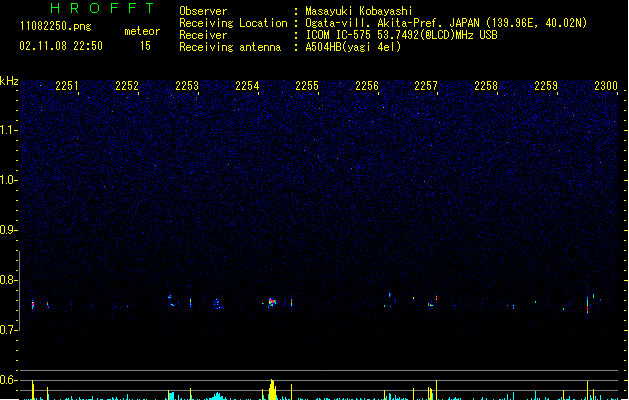Click the 2254 time marker
Image resolution: width=629 pixels, height=400 pixels.
pyautogui.click(x=247, y=86)
